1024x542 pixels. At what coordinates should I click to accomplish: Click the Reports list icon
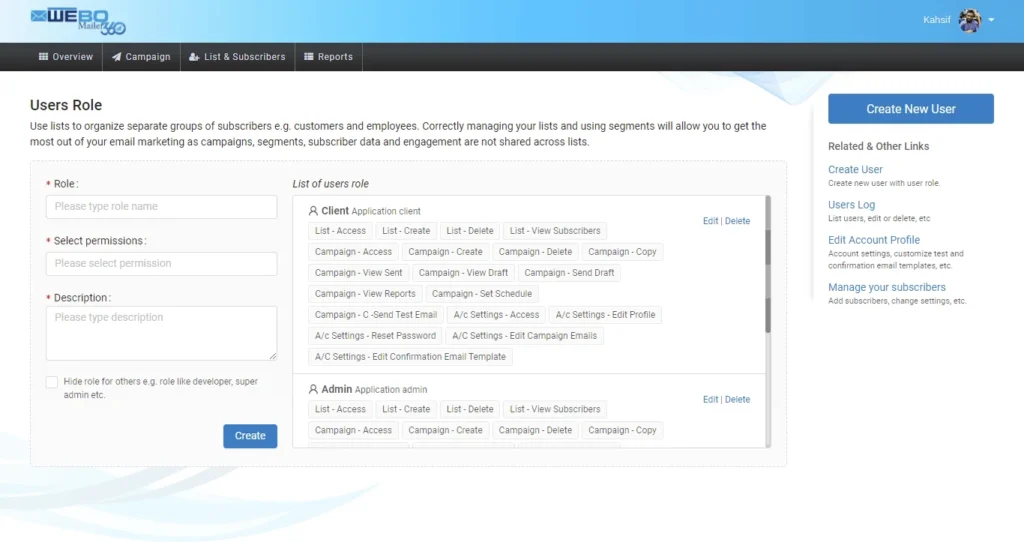(x=309, y=57)
